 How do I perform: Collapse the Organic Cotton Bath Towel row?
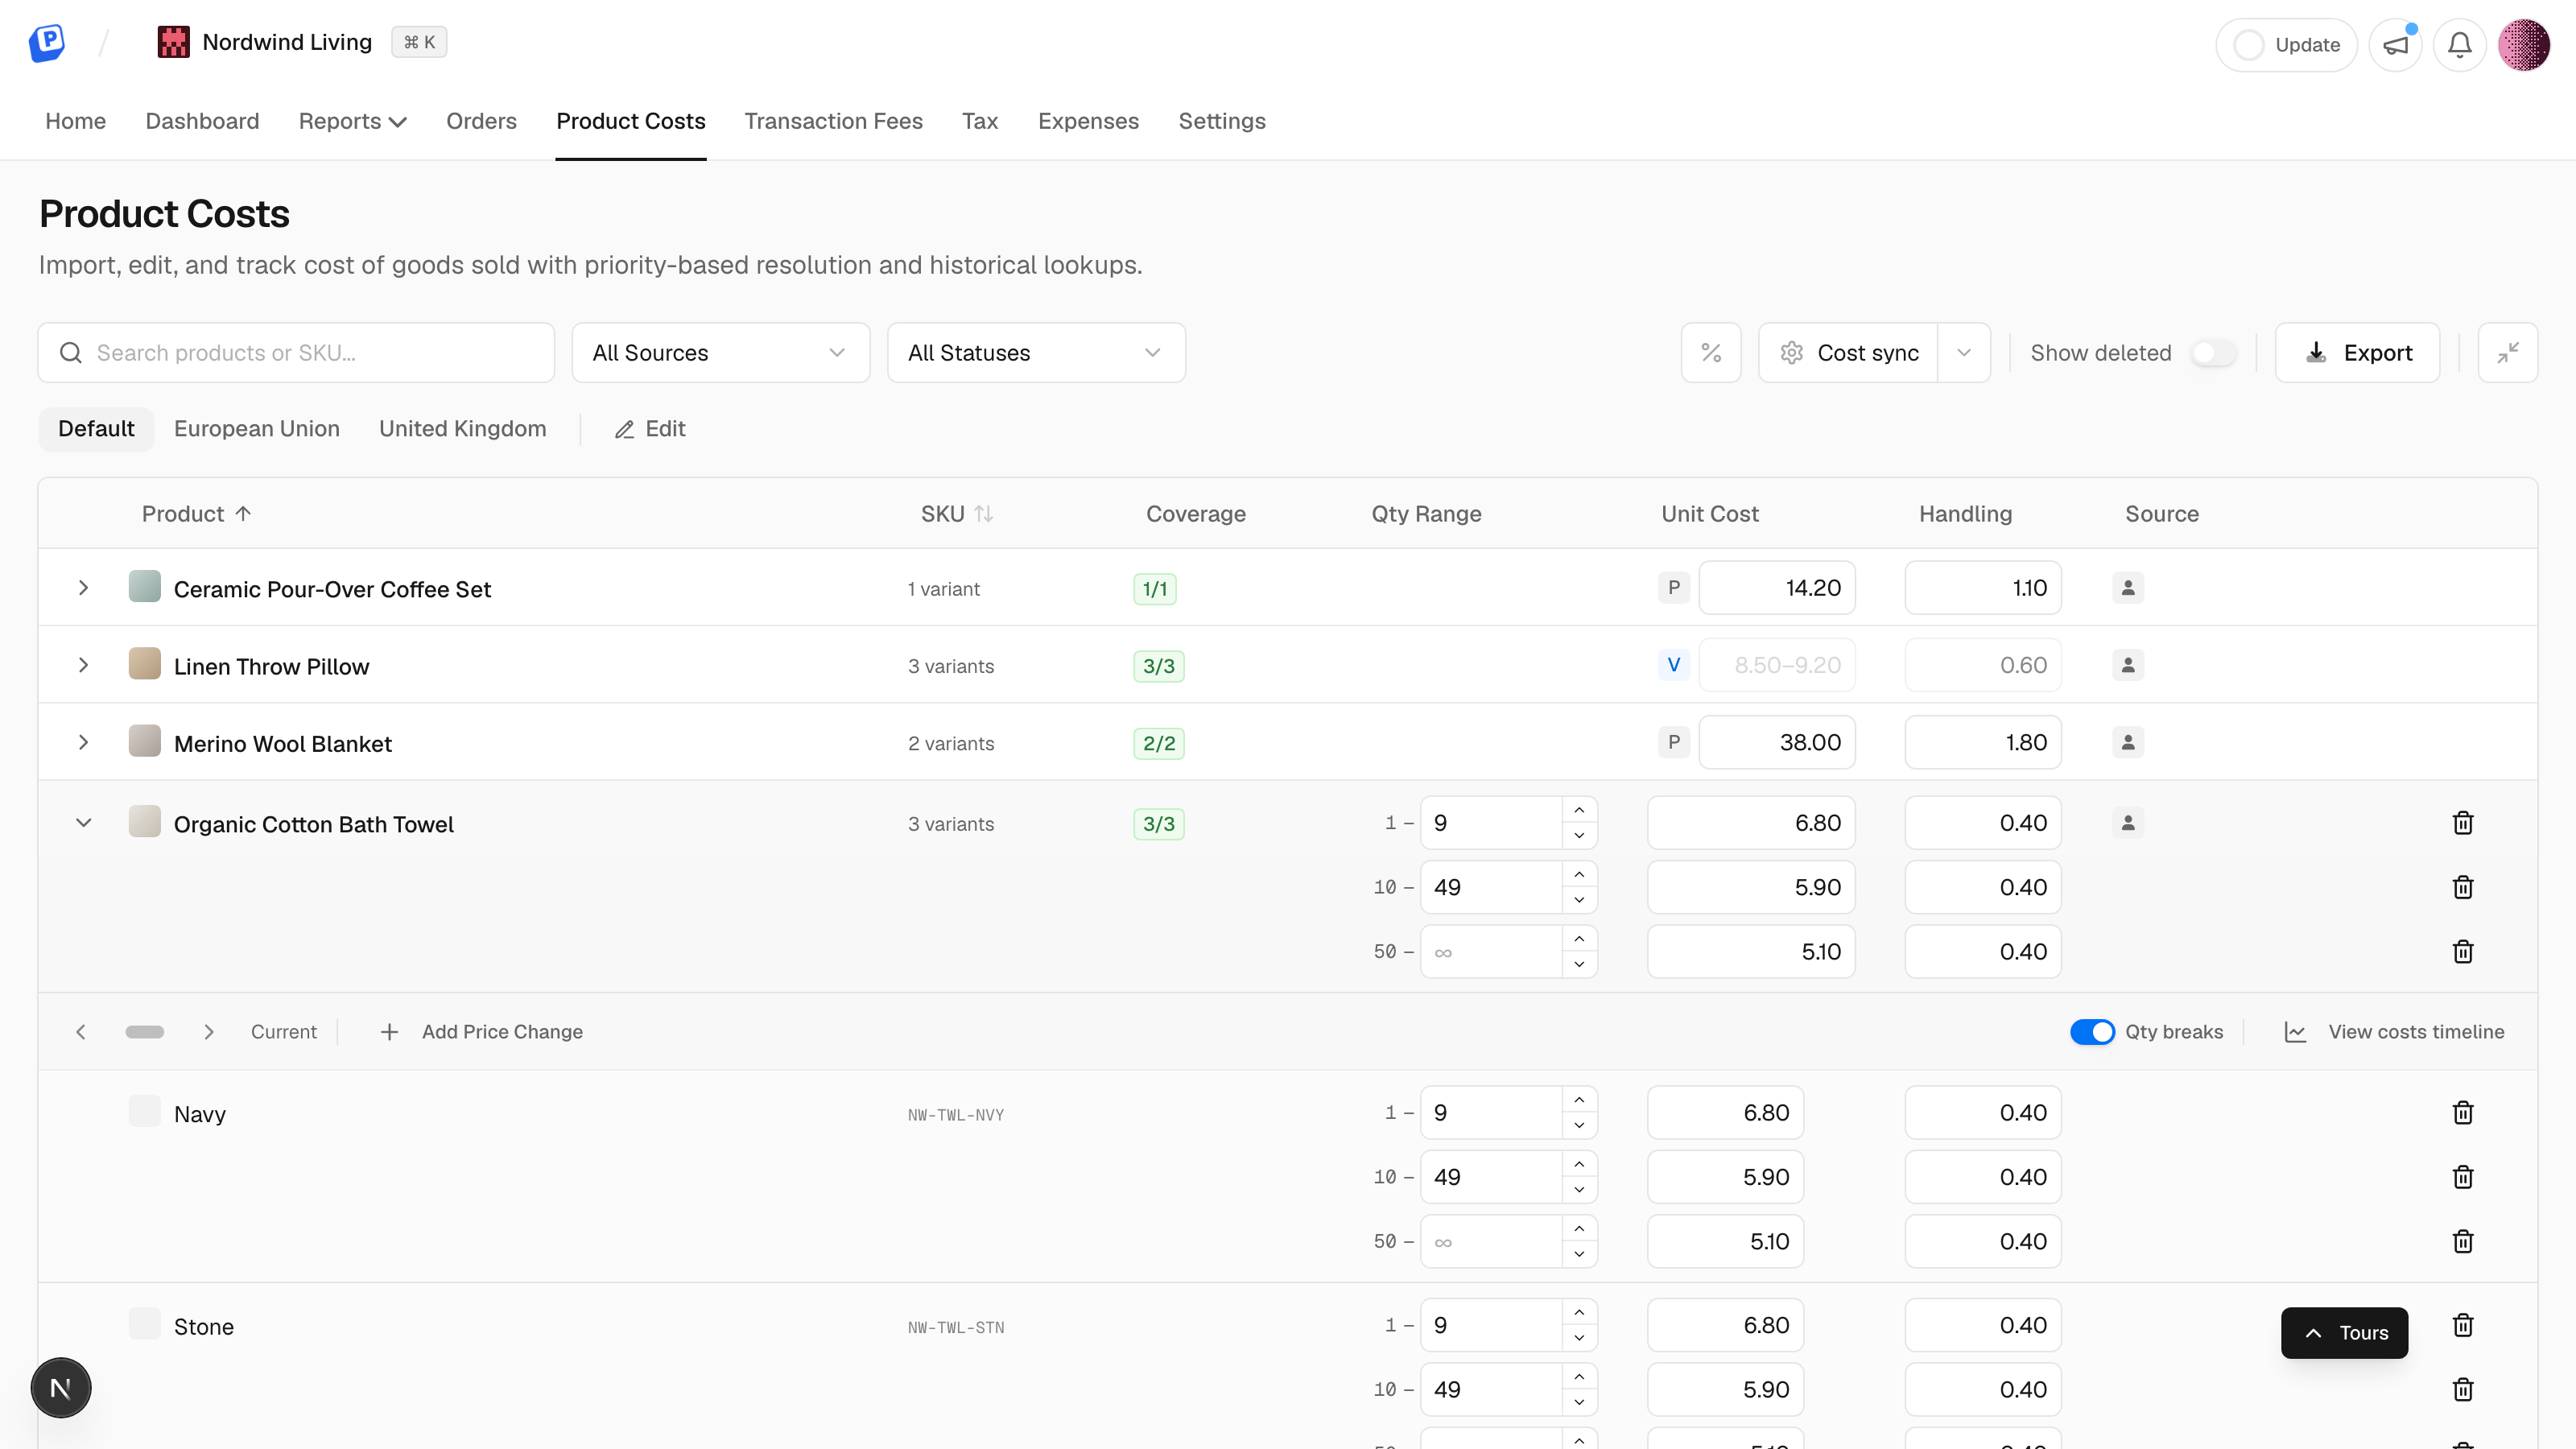(x=84, y=823)
